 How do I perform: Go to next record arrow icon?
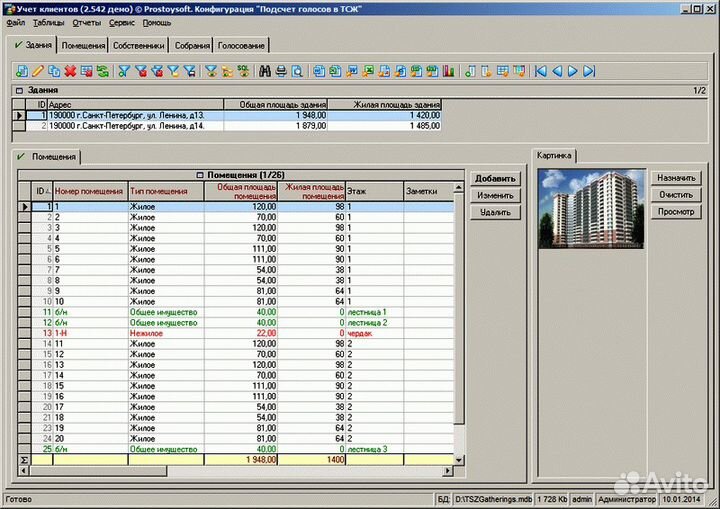coord(573,71)
